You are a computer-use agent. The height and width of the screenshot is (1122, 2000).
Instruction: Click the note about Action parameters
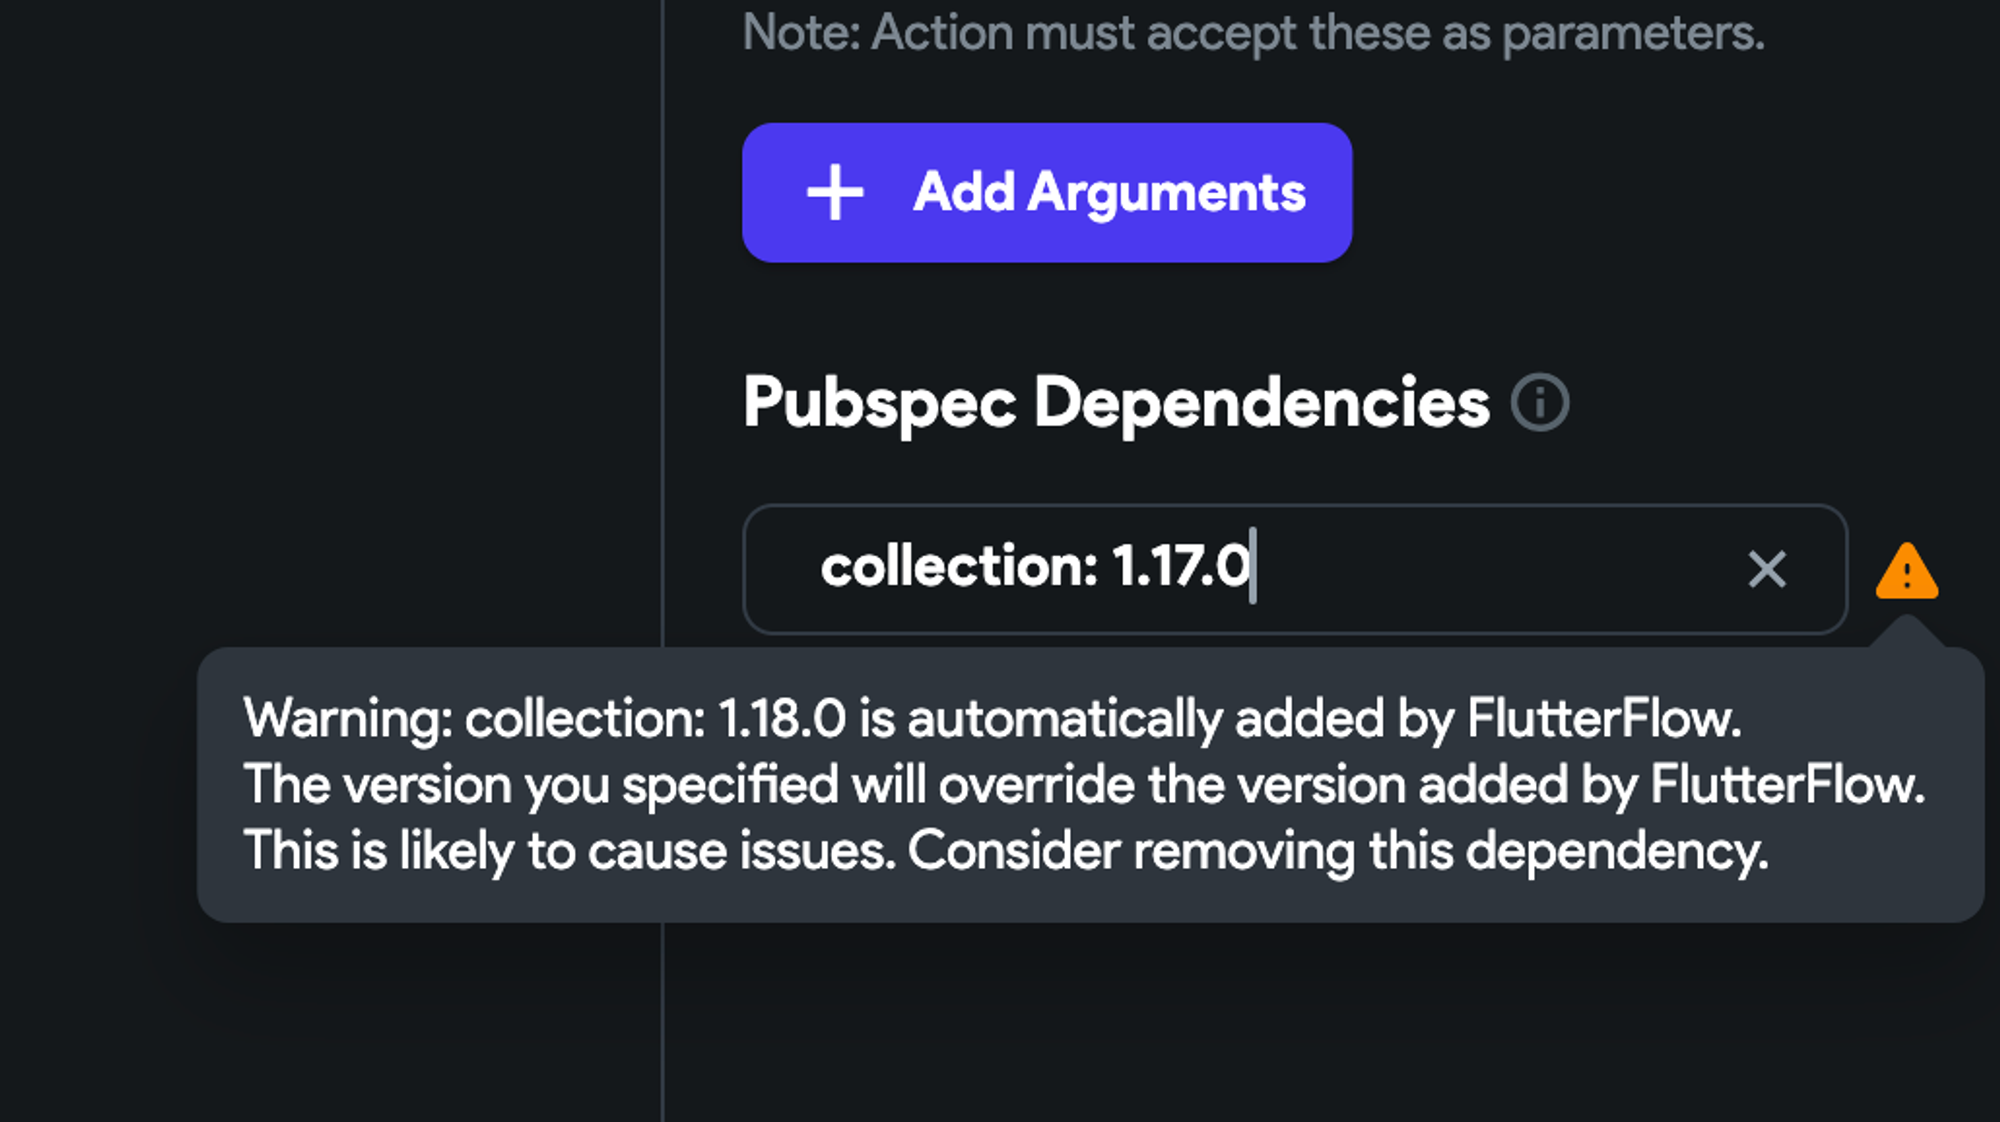pyautogui.click(x=1254, y=33)
